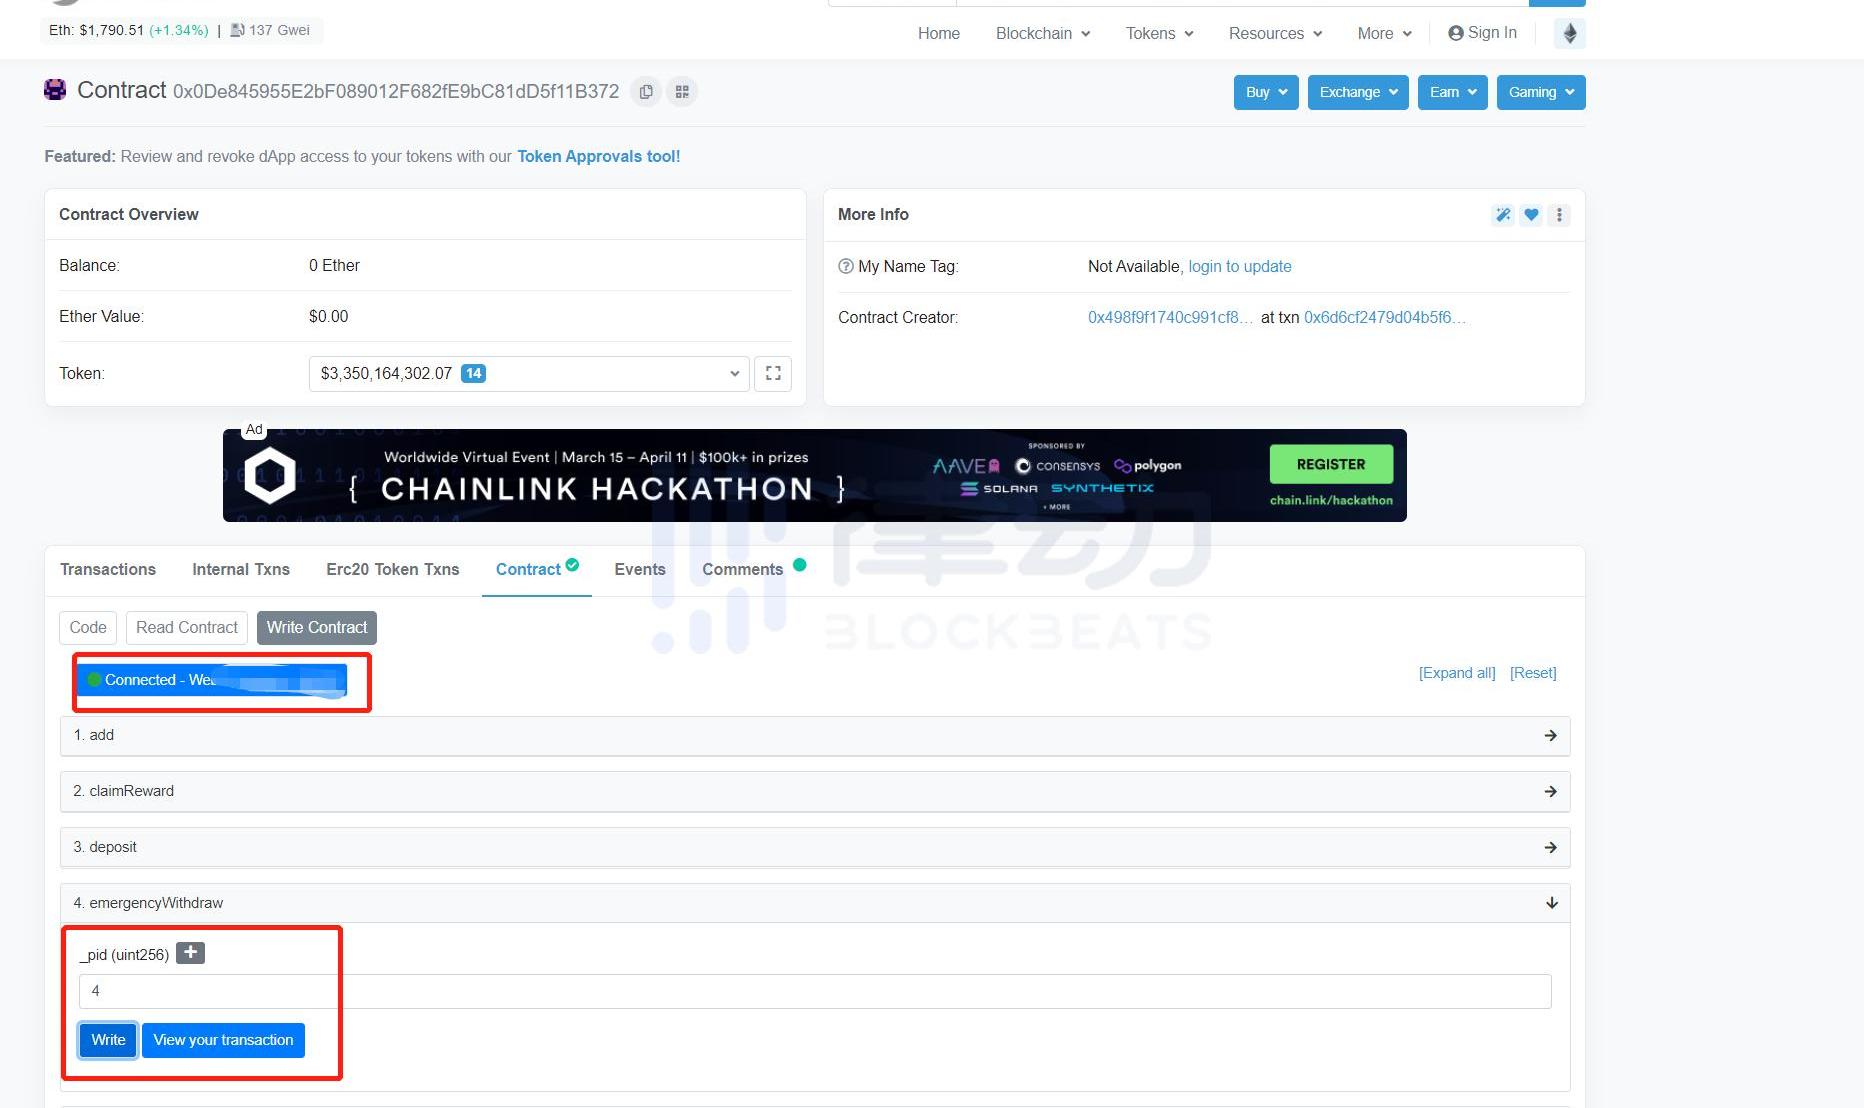
Task: Expand the claimReward function row
Action: (x=814, y=791)
